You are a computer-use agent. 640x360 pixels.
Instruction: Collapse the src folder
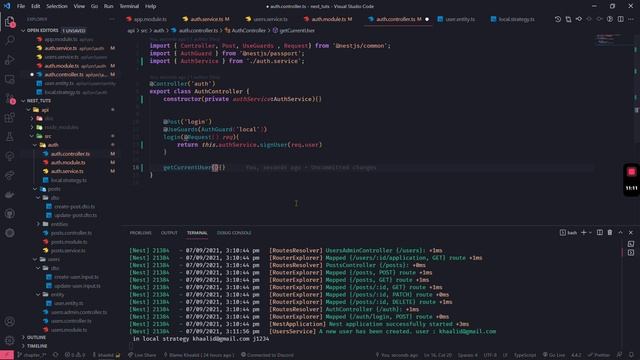(x=32, y=136)
